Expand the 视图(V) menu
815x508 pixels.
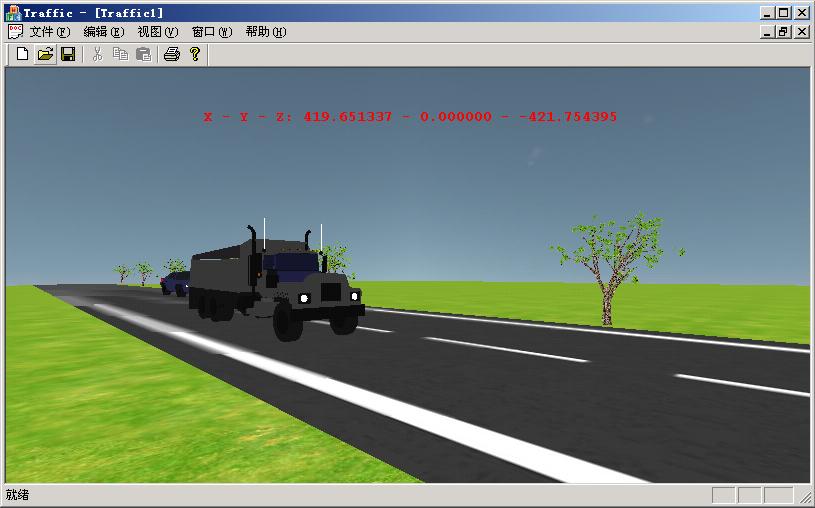pos(158,32)
